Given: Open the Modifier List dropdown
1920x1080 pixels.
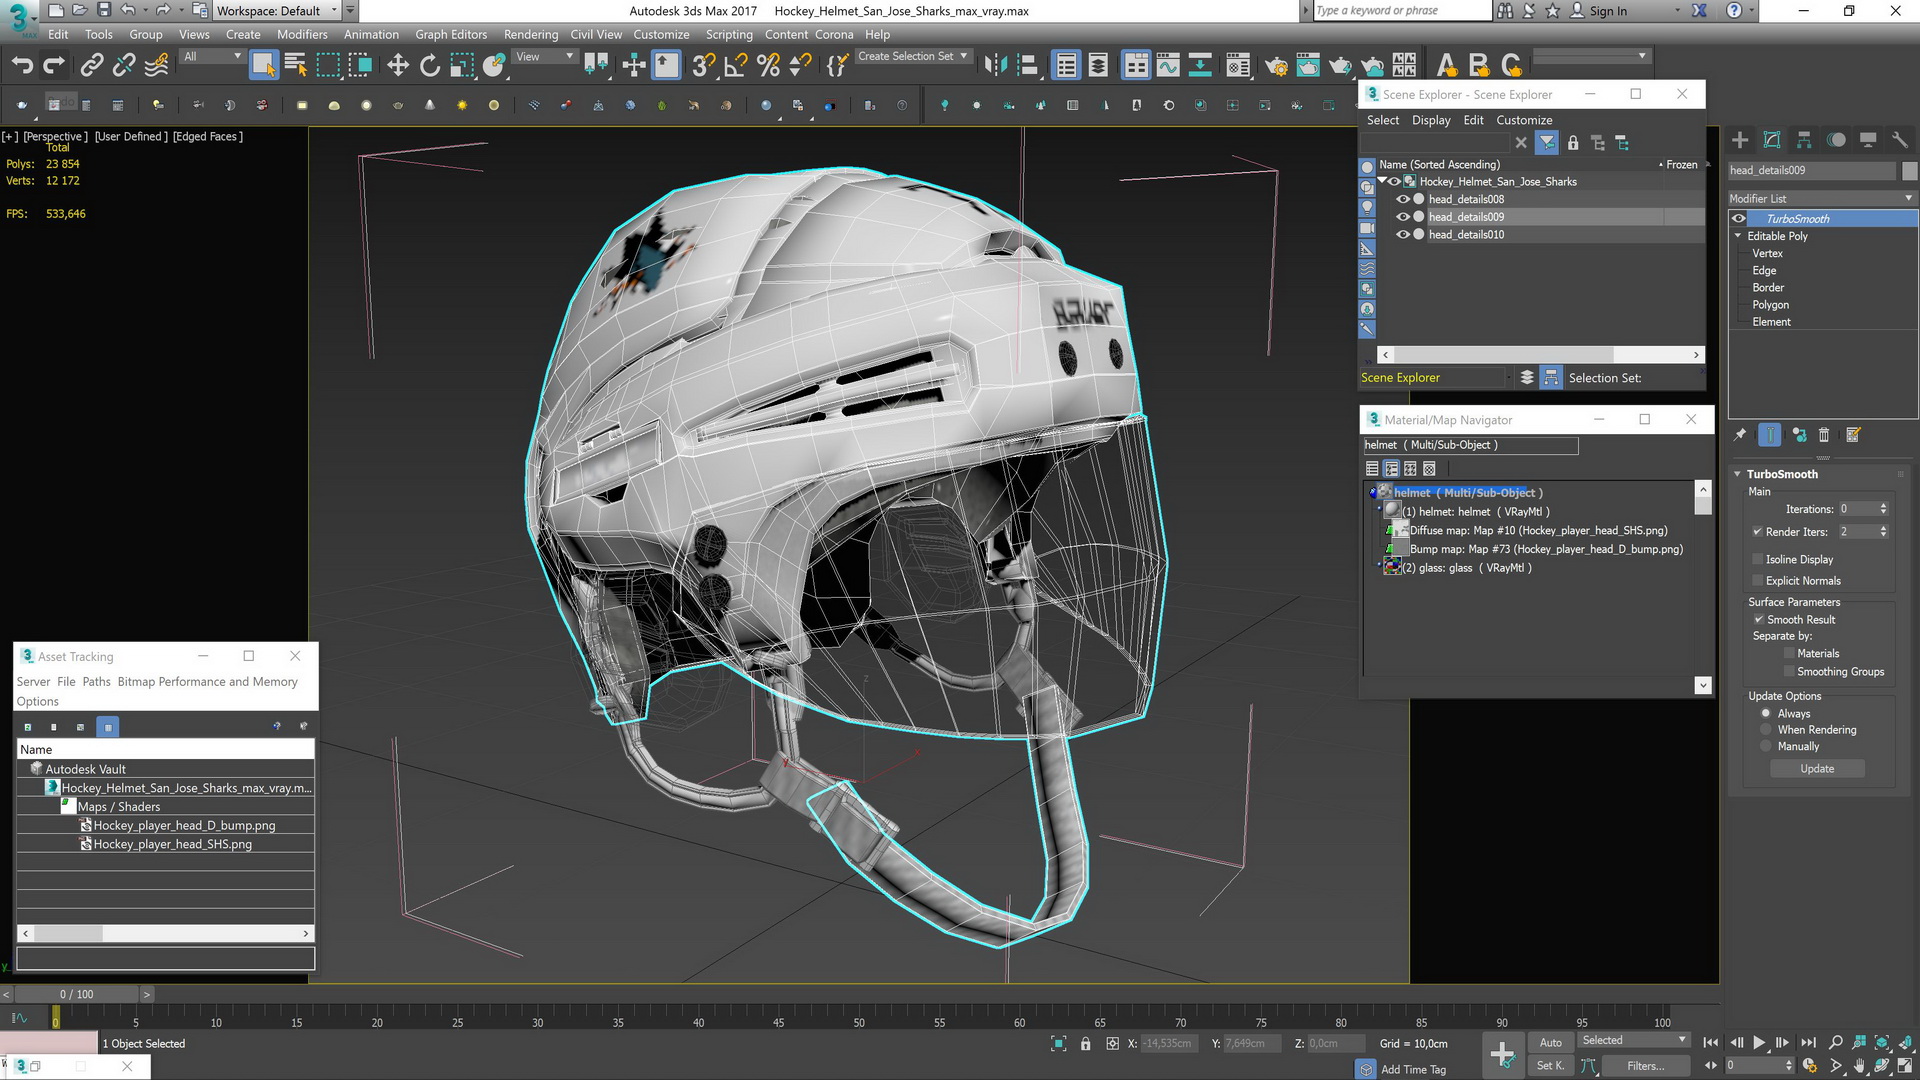Looking at the screenshot, I should click(1822, 198).
